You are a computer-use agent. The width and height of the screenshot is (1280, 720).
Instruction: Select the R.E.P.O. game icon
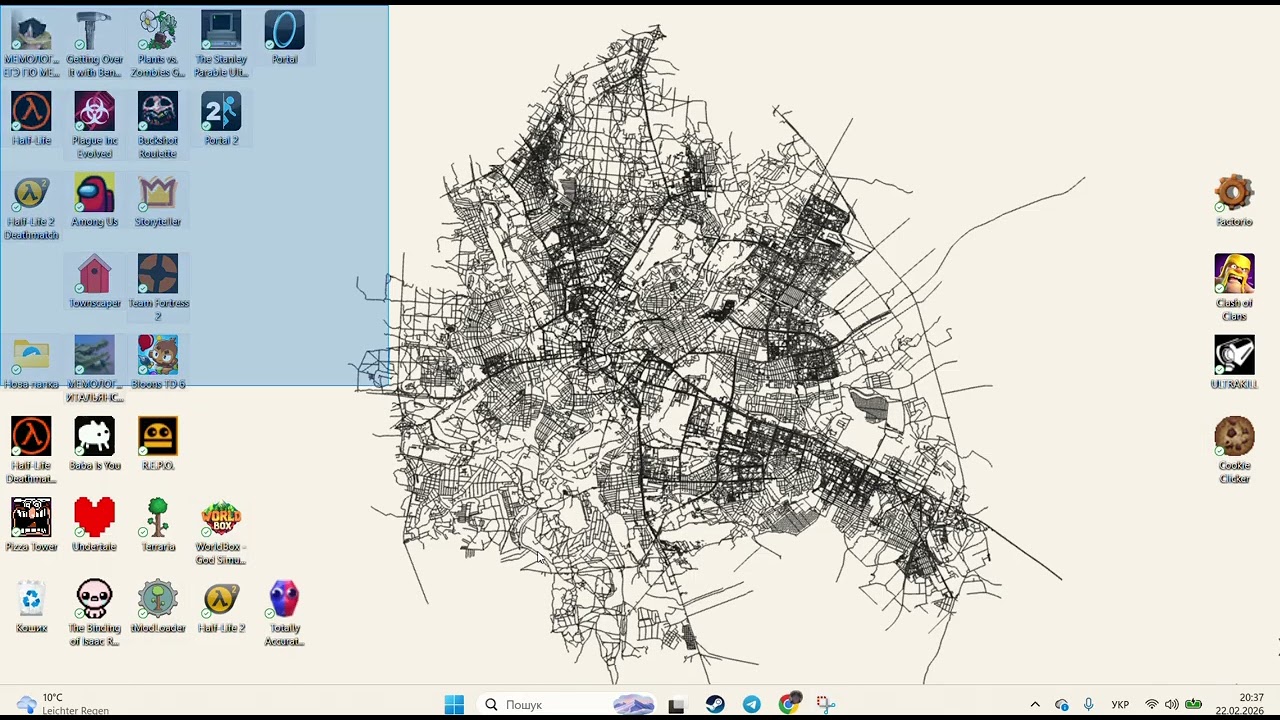[x=158, y=444]
